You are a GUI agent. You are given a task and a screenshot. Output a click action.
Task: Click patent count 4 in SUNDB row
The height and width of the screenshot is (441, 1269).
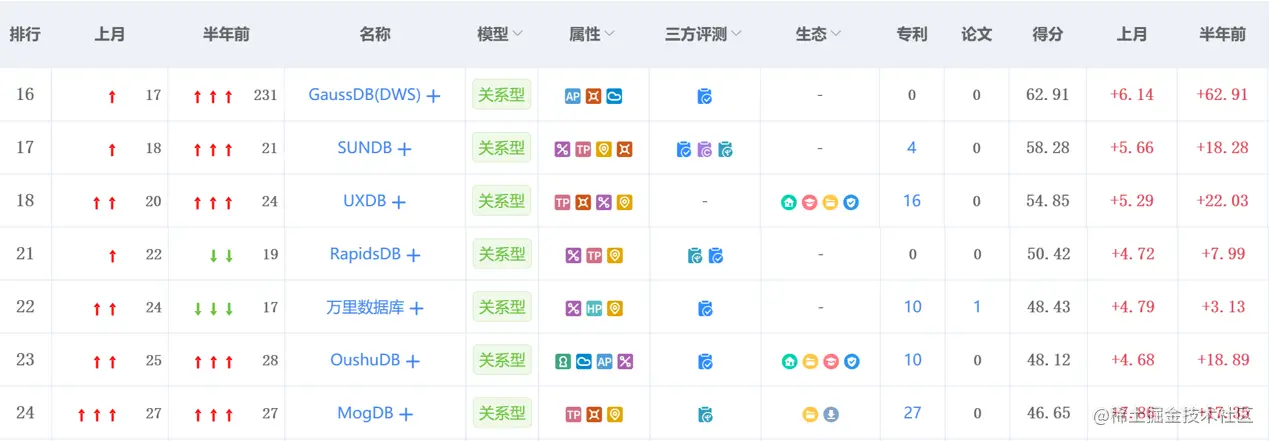point(912,148)
